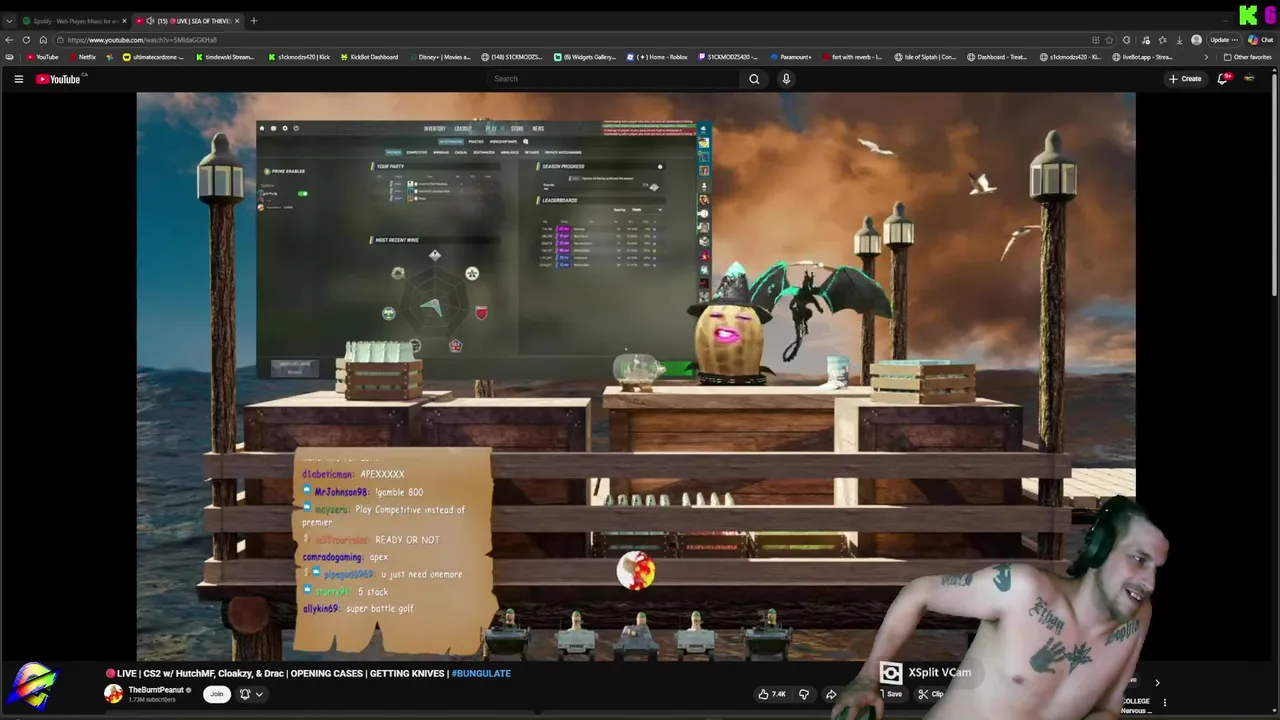Open the Isle of Siptah bookmark
The image size is (1280, 720).
925,57
